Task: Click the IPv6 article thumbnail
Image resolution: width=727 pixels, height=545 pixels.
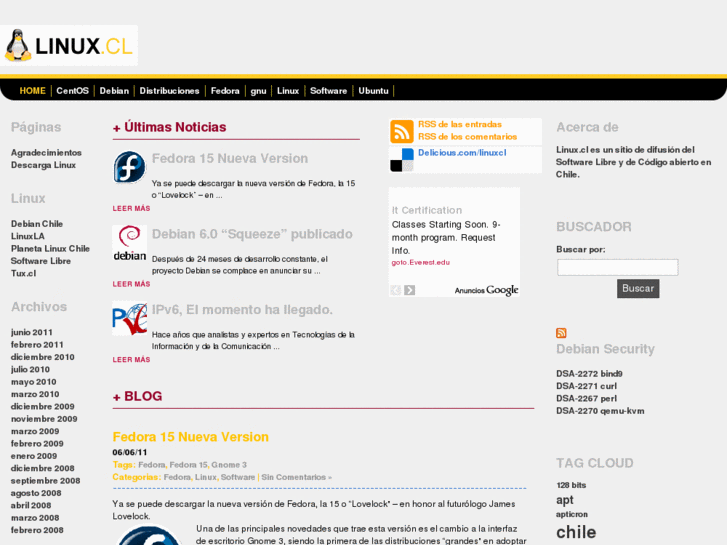Action: click(129, 318)
